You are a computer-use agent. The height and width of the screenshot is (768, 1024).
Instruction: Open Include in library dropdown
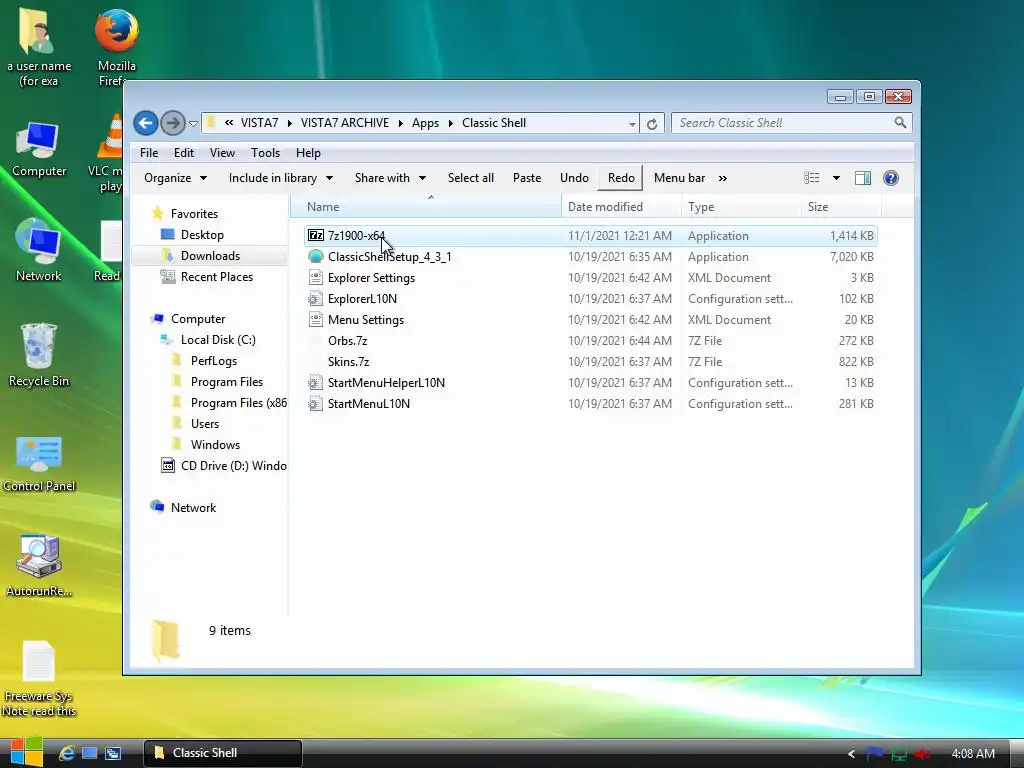tap(281, 178)
